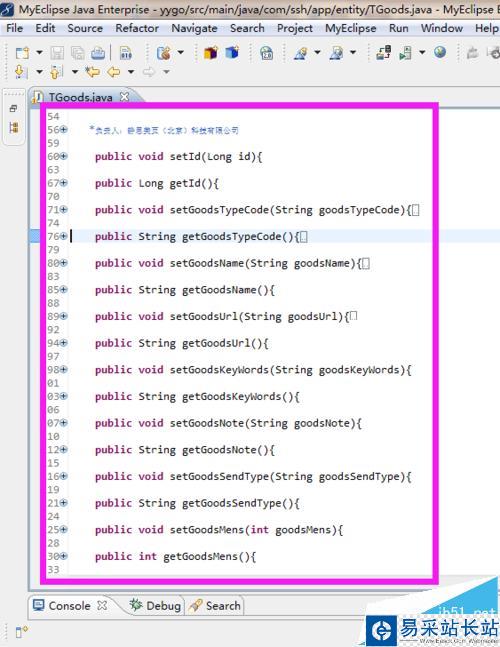Click folded-code box after setGoodsTypeCode line
This screenshot has height=647, width=500.
[416, 210]
